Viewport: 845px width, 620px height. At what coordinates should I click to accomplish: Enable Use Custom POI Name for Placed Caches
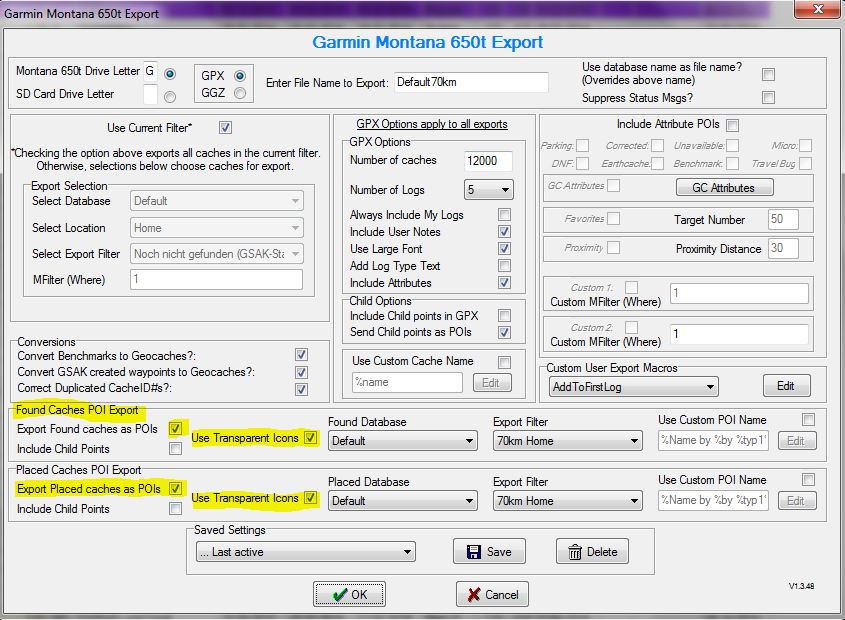point(808,479)
